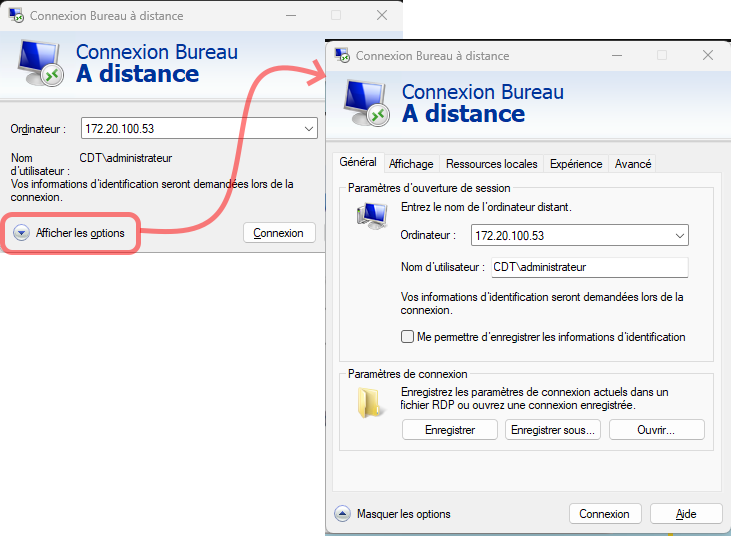Viewport: 736px width, 536px height.
Task: Click Connexion button in small window
Action: (x=279, y=233)
